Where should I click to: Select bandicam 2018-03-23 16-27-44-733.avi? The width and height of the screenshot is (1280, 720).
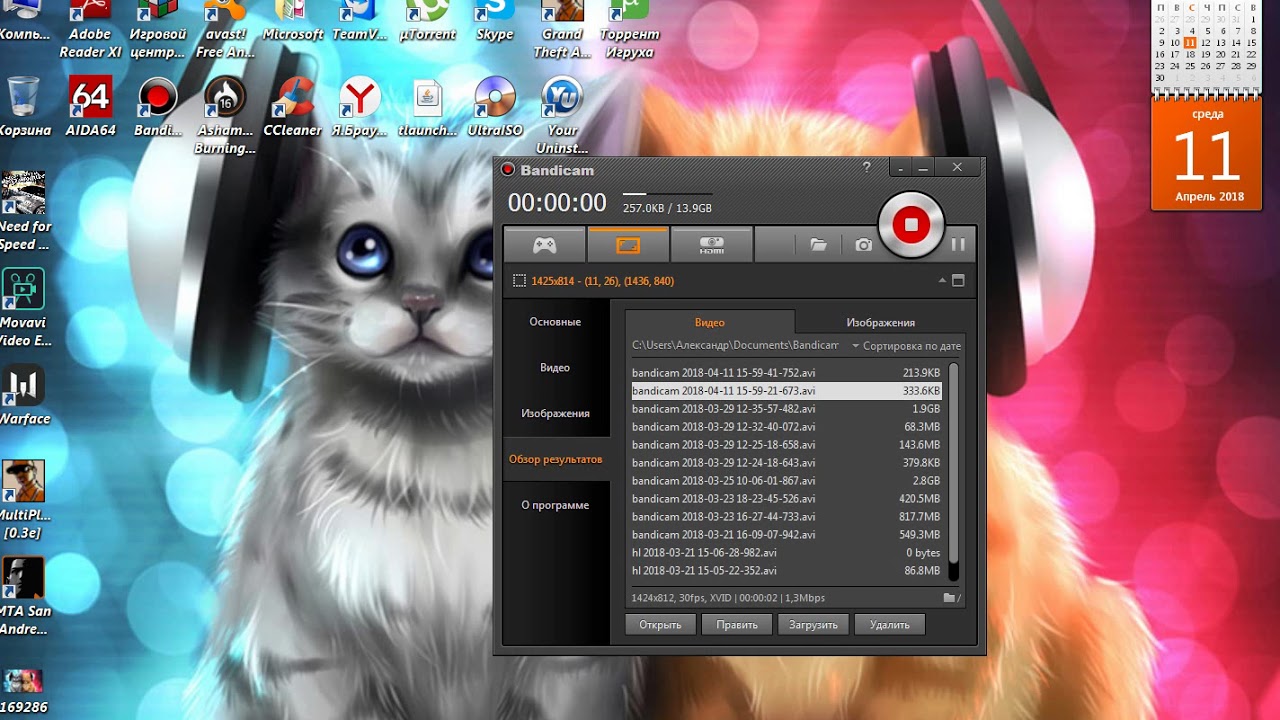(786, 517)
